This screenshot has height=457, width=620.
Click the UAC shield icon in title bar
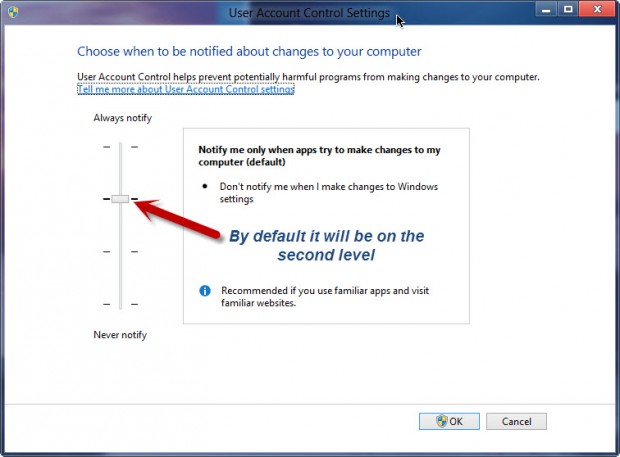13,12
